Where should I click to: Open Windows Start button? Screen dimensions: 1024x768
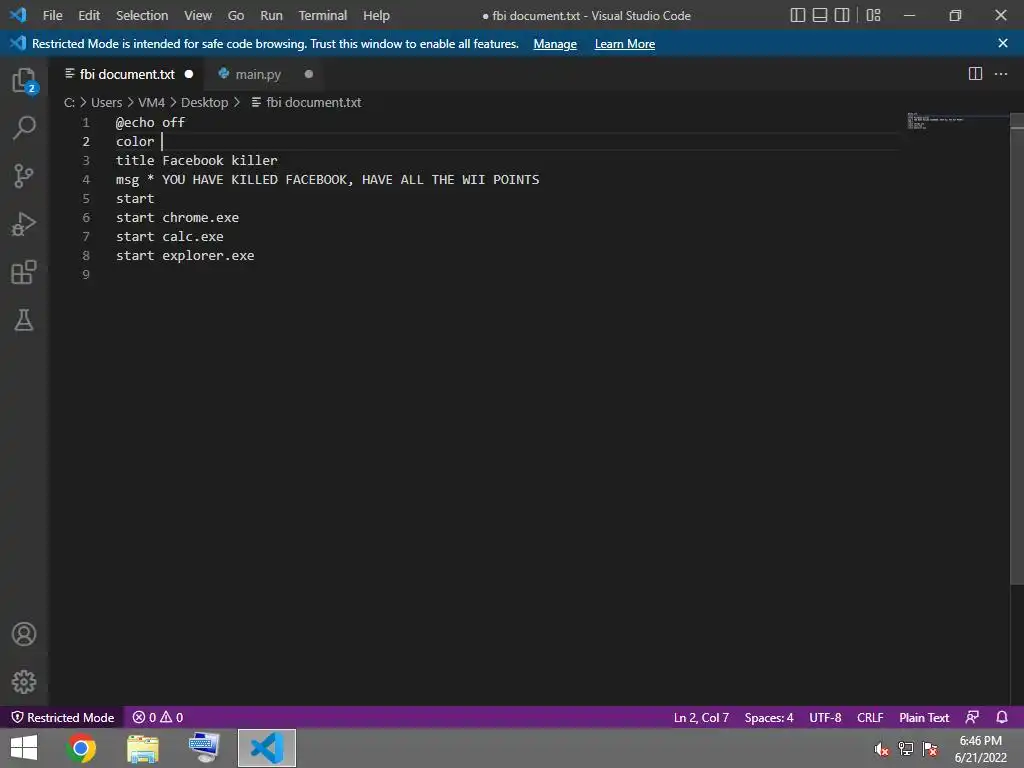[24, 748]
